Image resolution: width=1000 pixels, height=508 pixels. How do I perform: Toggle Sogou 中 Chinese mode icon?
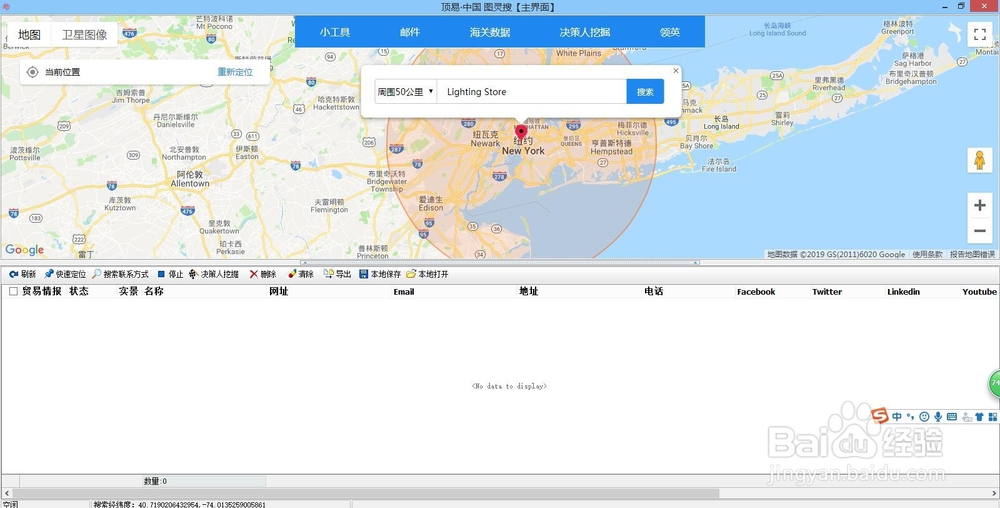(x=897, y=416)
